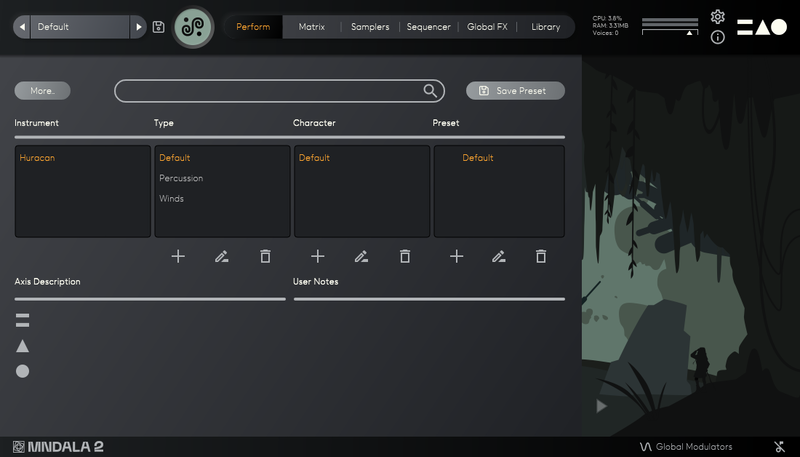Switch to the Matrix tab
Image resolution: width=800 pixels, height=457 pixels.
(312, 27)
